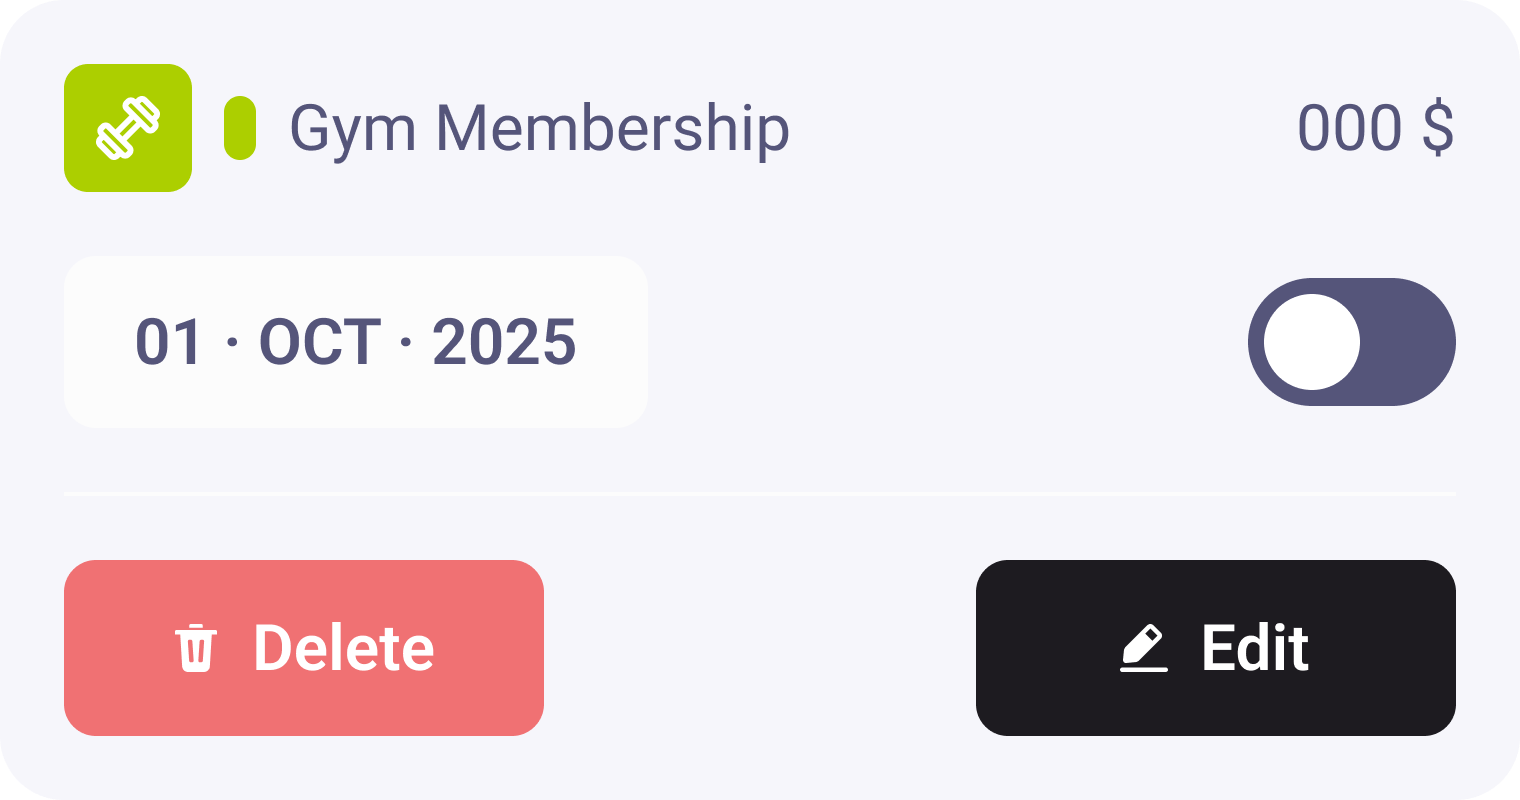Select the year "2025" in the date
Image resolution: width=1520 pixels, height=800 pixels.
coord(504,342)
